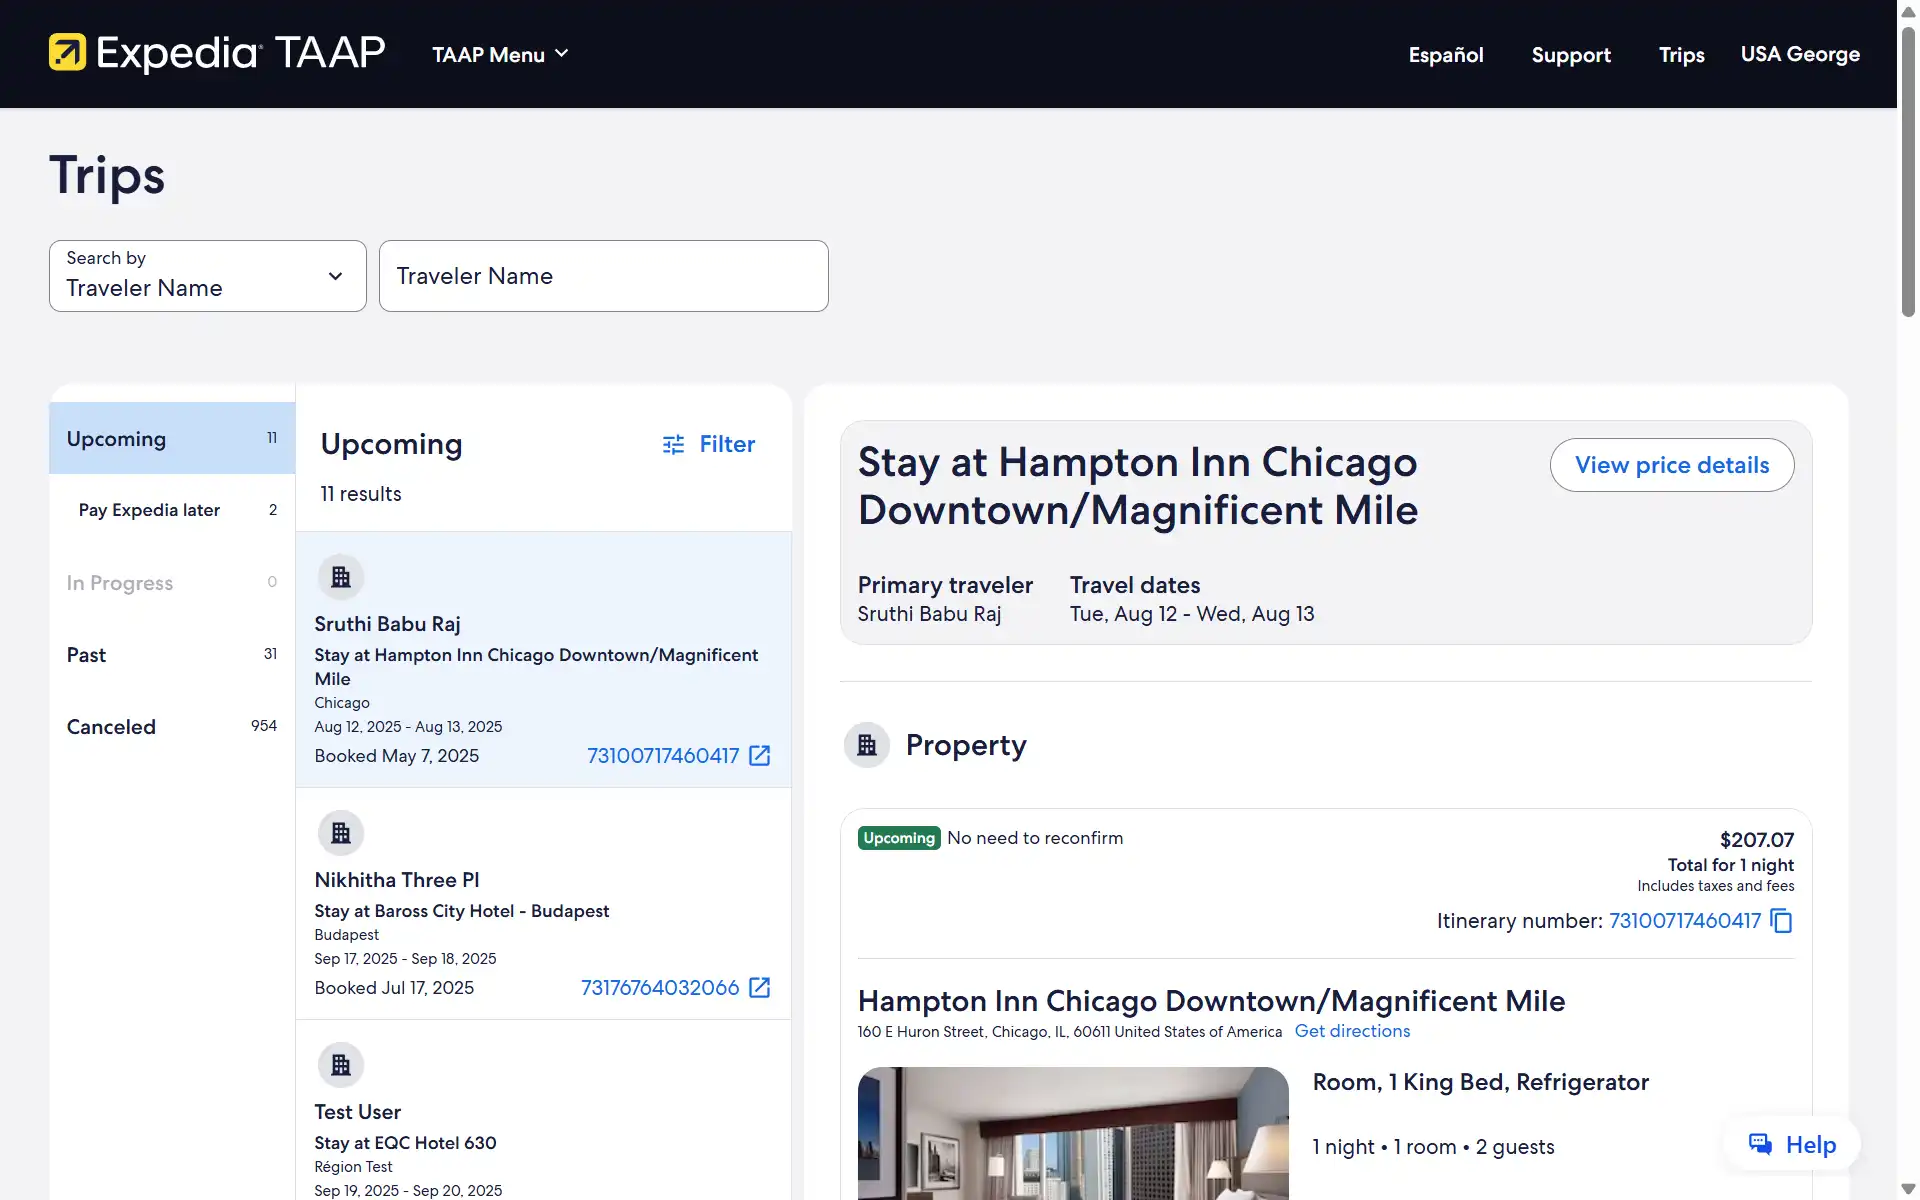Click the hotel property icon for Test User

coord(339,1065)
